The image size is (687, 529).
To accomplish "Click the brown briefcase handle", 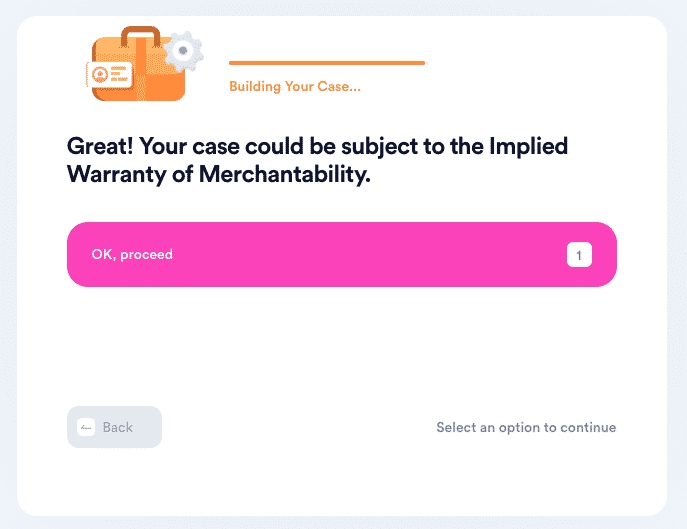I will point(141,36).
